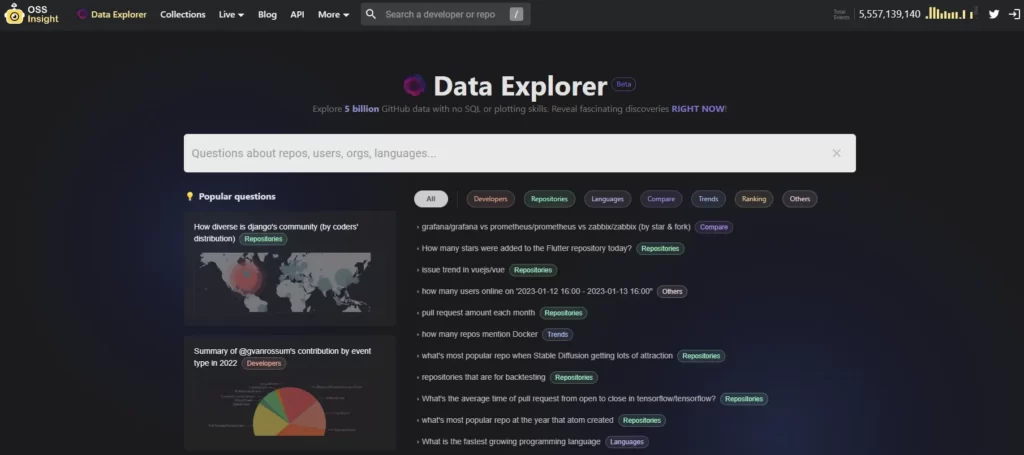Select the All filter chip

coord(431,199)
